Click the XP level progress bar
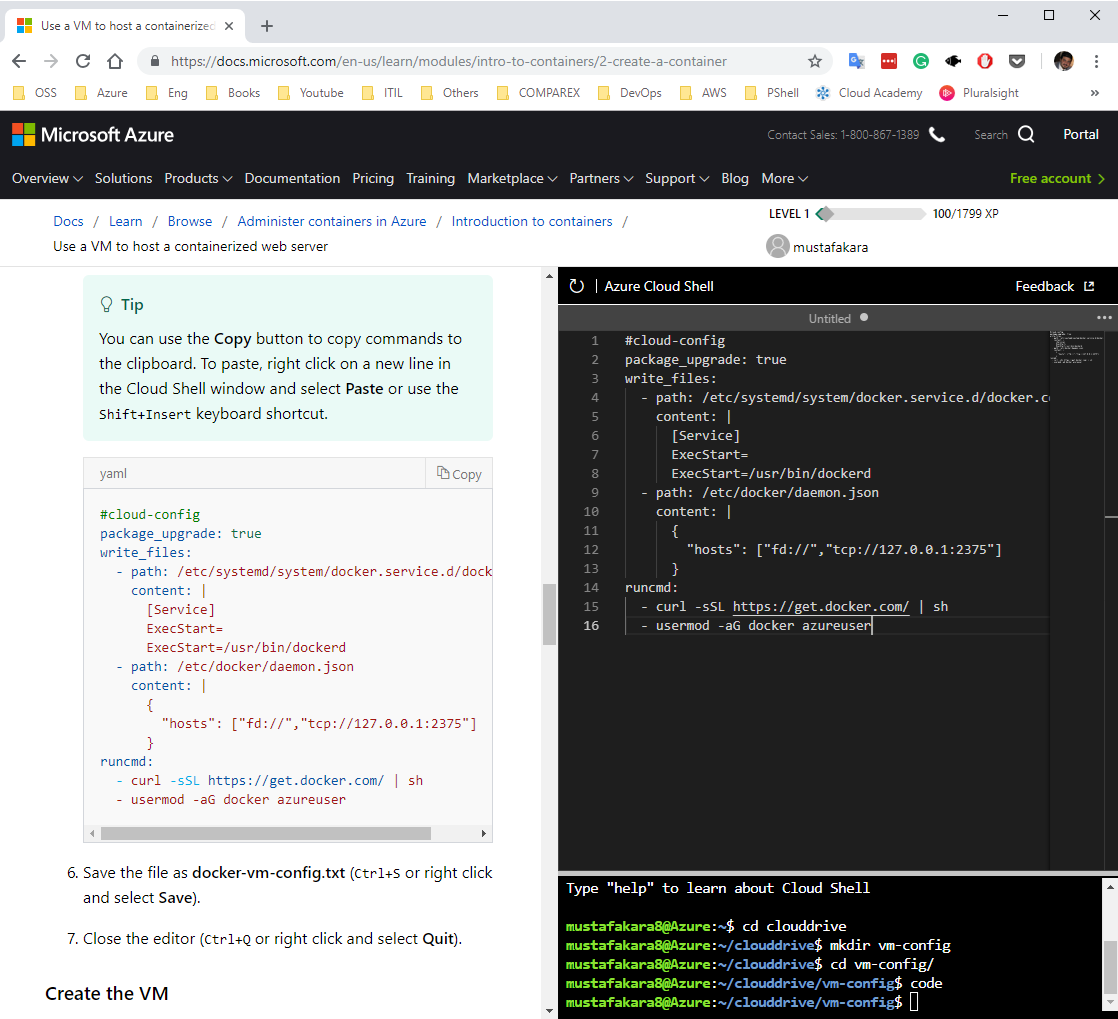 [x=870, y=214]
